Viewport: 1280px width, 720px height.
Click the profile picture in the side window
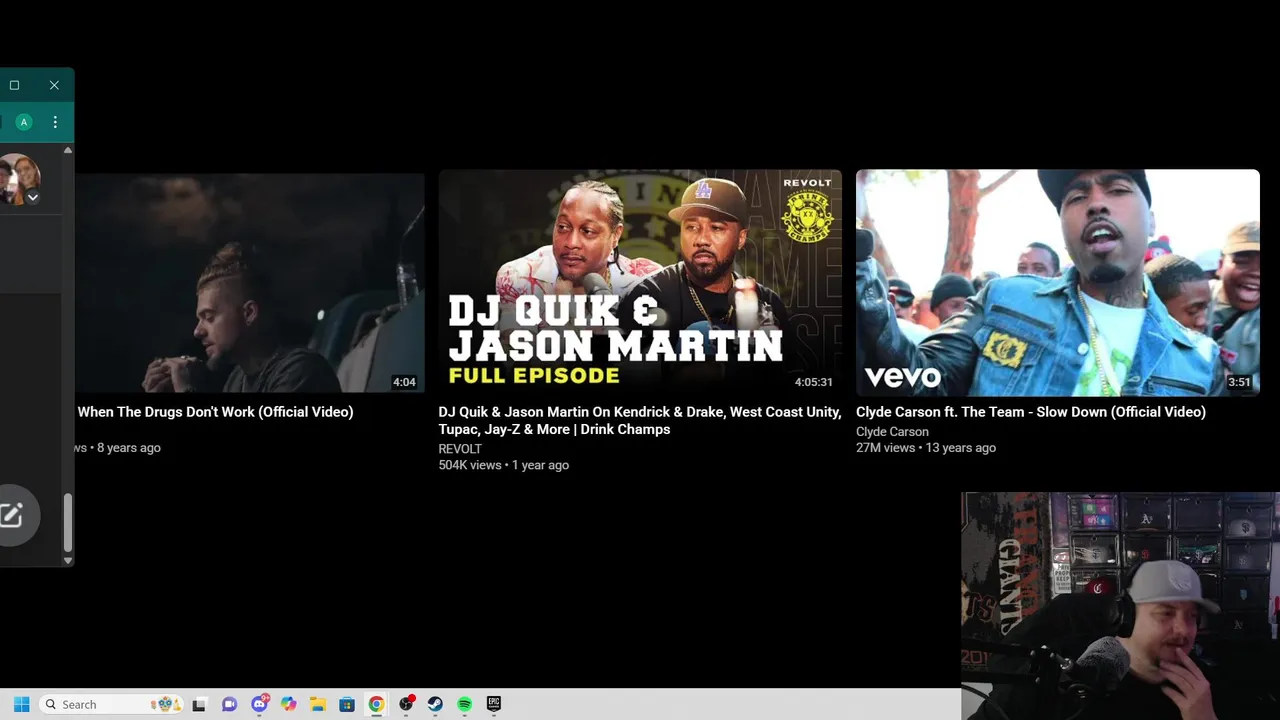[19, 179]
